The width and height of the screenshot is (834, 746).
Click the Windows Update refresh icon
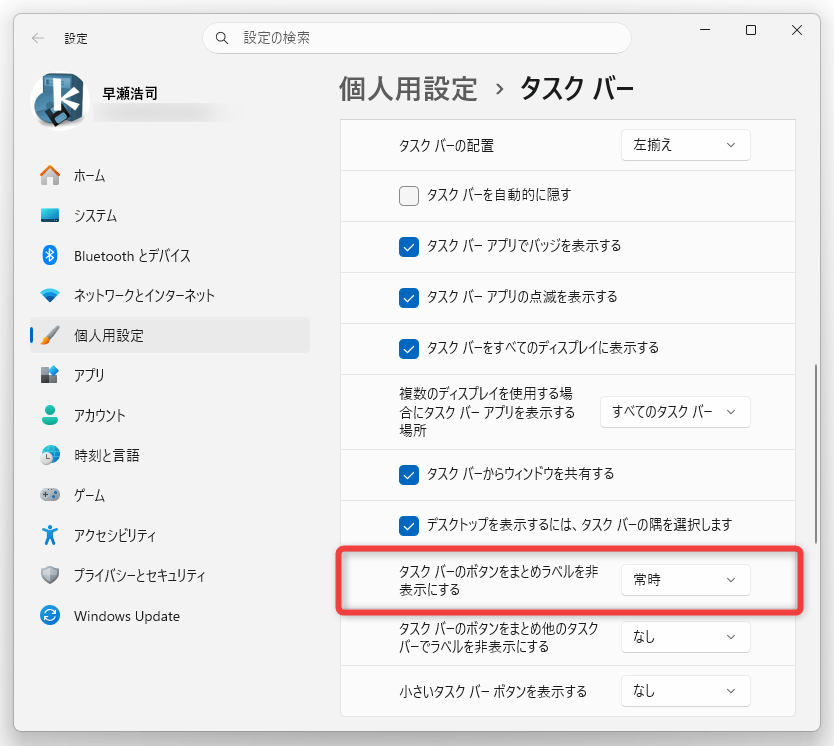pyautogui.click(x=50, y=615)
